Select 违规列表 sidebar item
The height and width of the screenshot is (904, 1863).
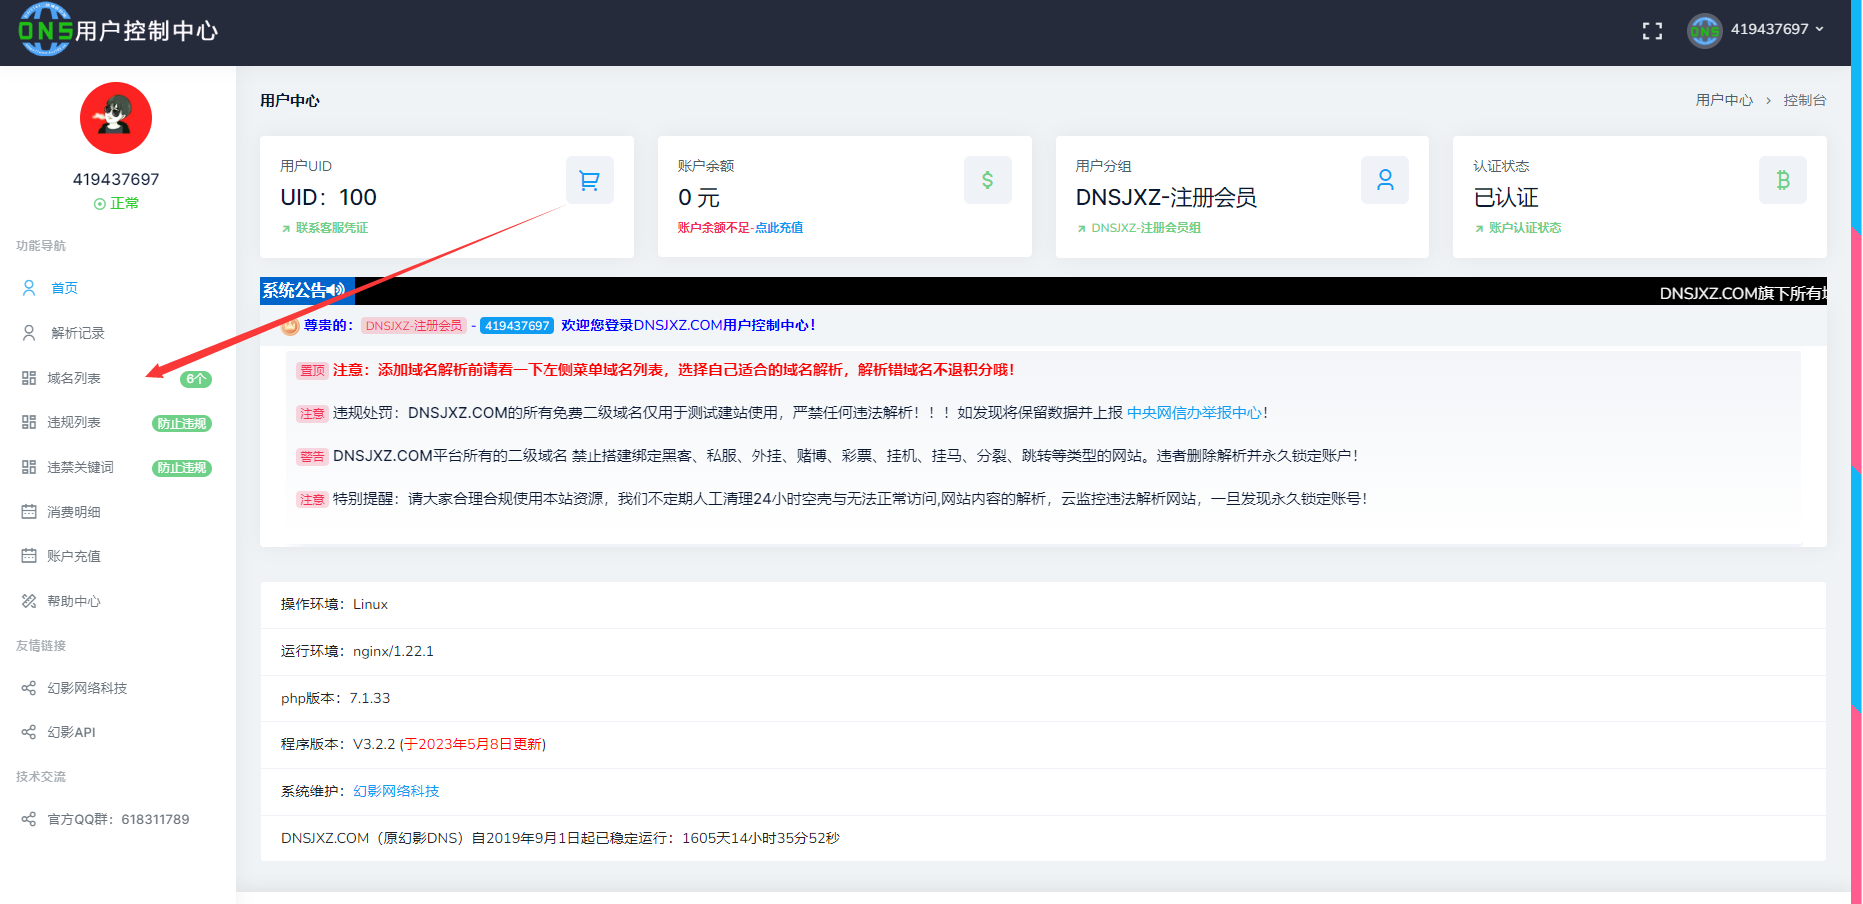(x=74, y=422)
